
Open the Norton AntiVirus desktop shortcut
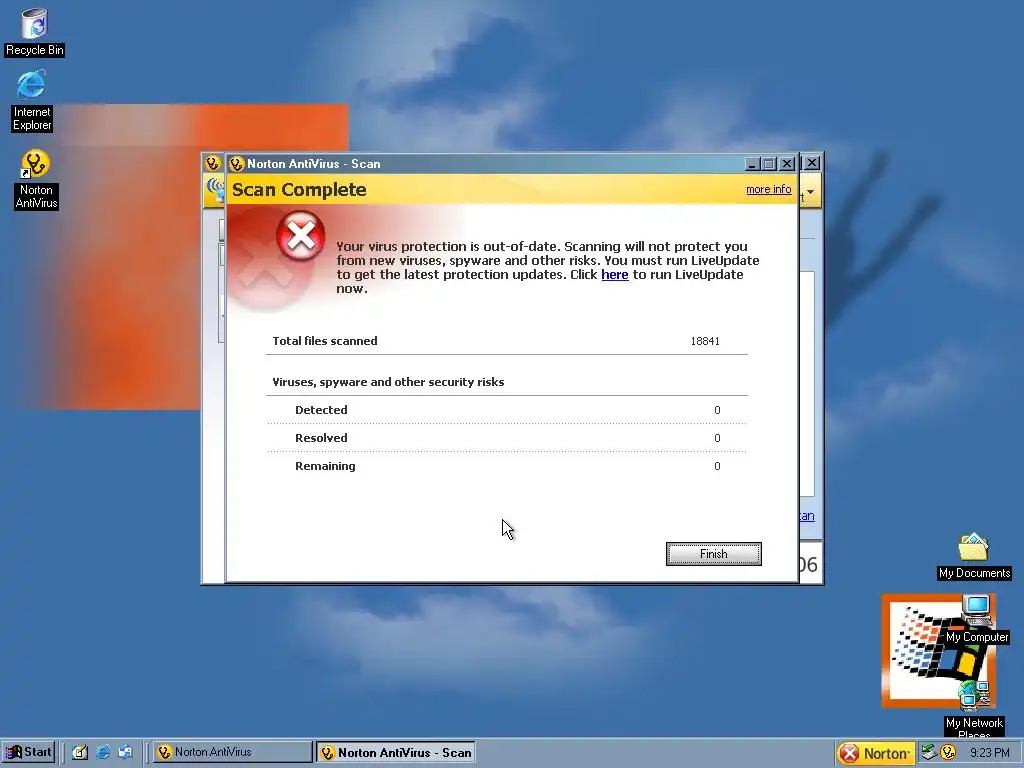(36, 179)
